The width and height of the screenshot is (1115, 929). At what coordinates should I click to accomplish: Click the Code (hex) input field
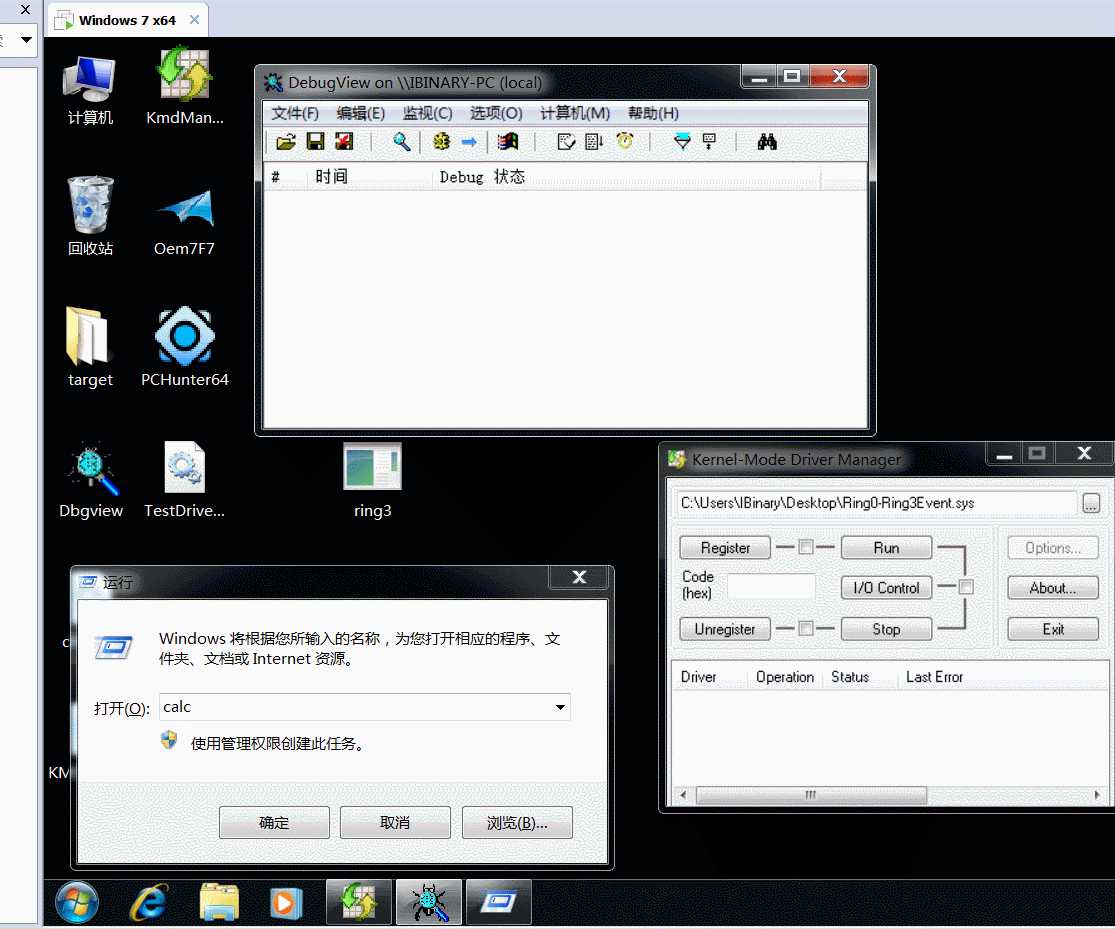tap(772, 587)
